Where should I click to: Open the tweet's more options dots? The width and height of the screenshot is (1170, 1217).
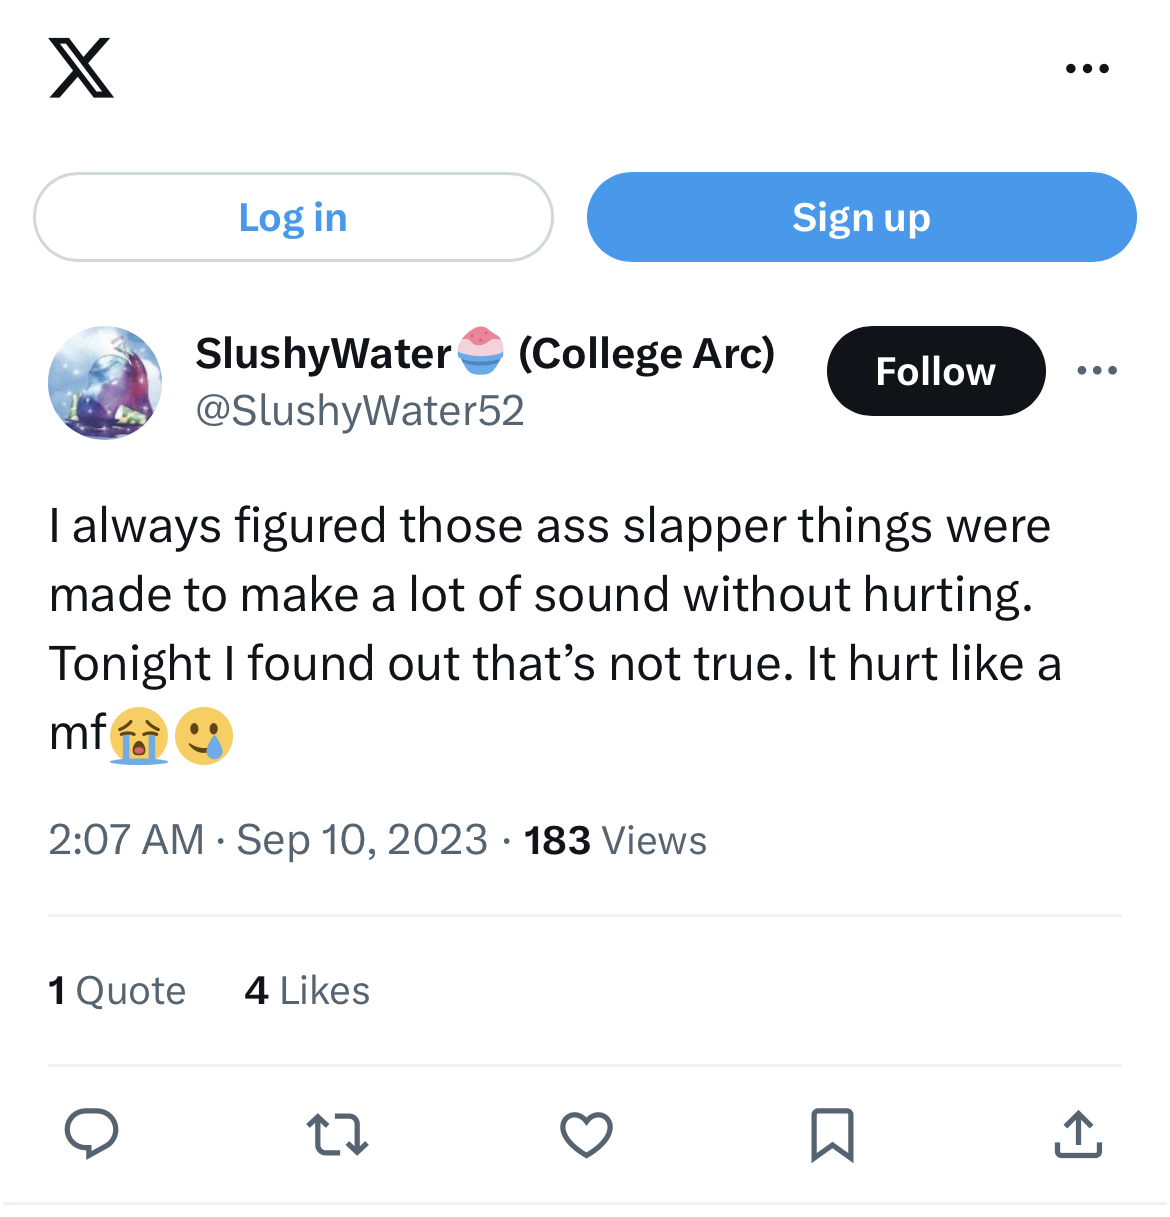tap(1097, 371)
